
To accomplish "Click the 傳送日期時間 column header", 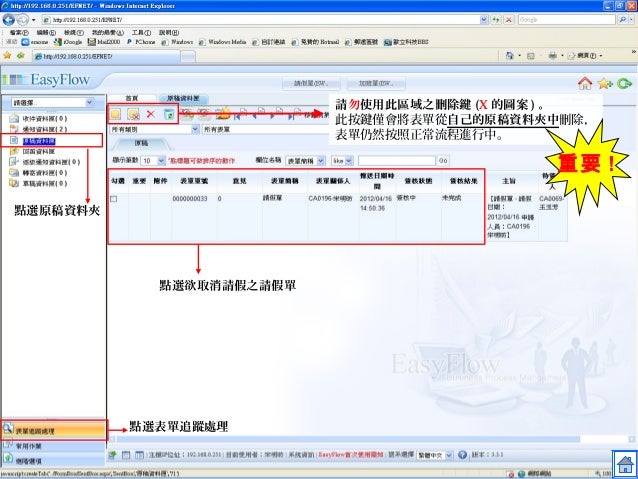I will click(377, 181).
